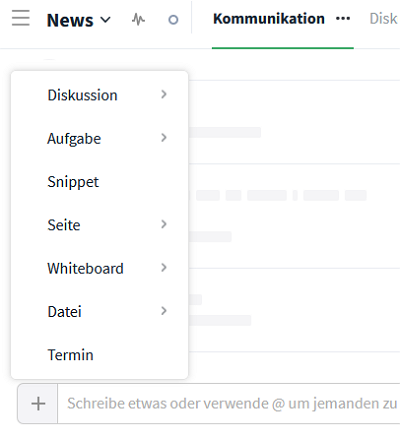Expand the Datei submenu arrow

coord(164,311)
